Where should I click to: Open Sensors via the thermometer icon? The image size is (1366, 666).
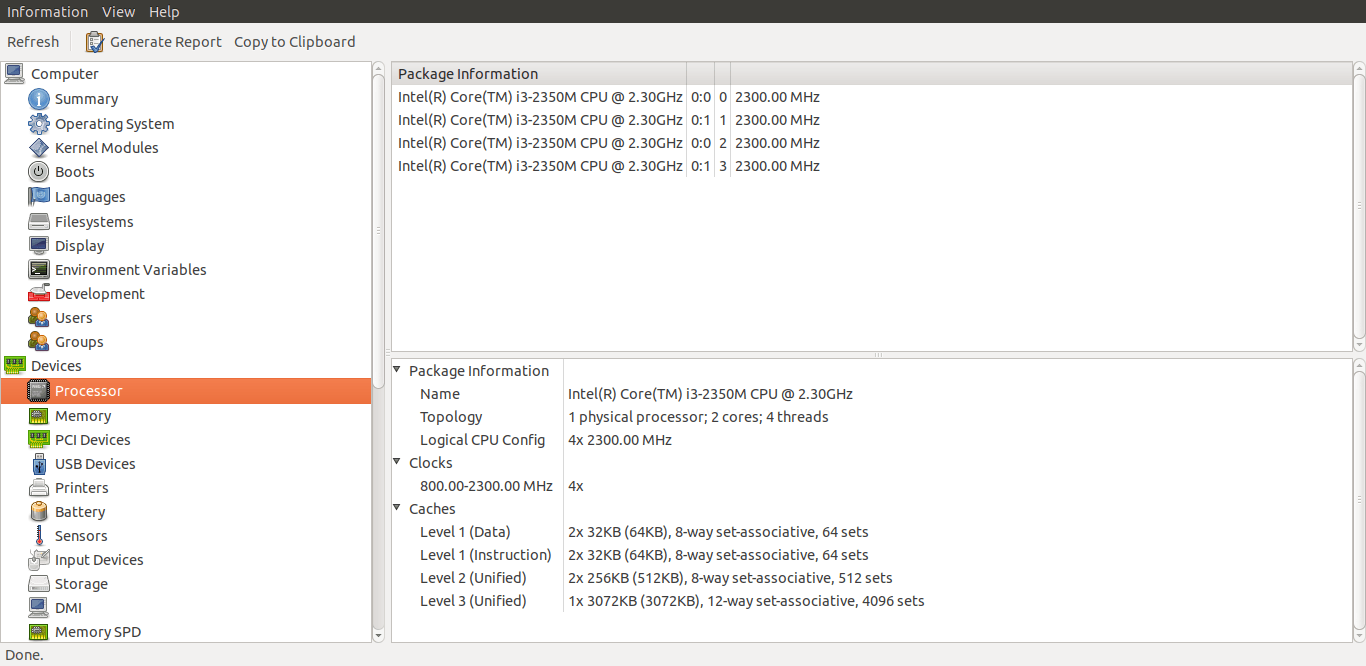coord(39,536)
